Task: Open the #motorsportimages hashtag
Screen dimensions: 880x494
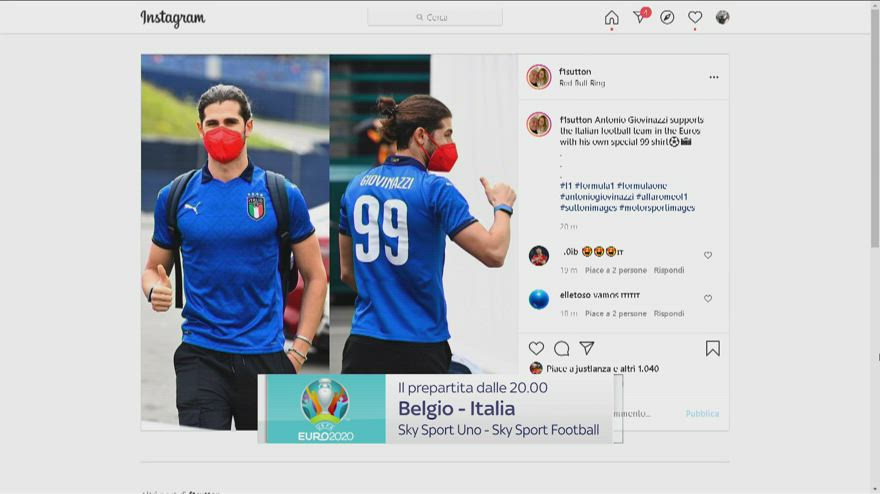Action: [657, 208]
